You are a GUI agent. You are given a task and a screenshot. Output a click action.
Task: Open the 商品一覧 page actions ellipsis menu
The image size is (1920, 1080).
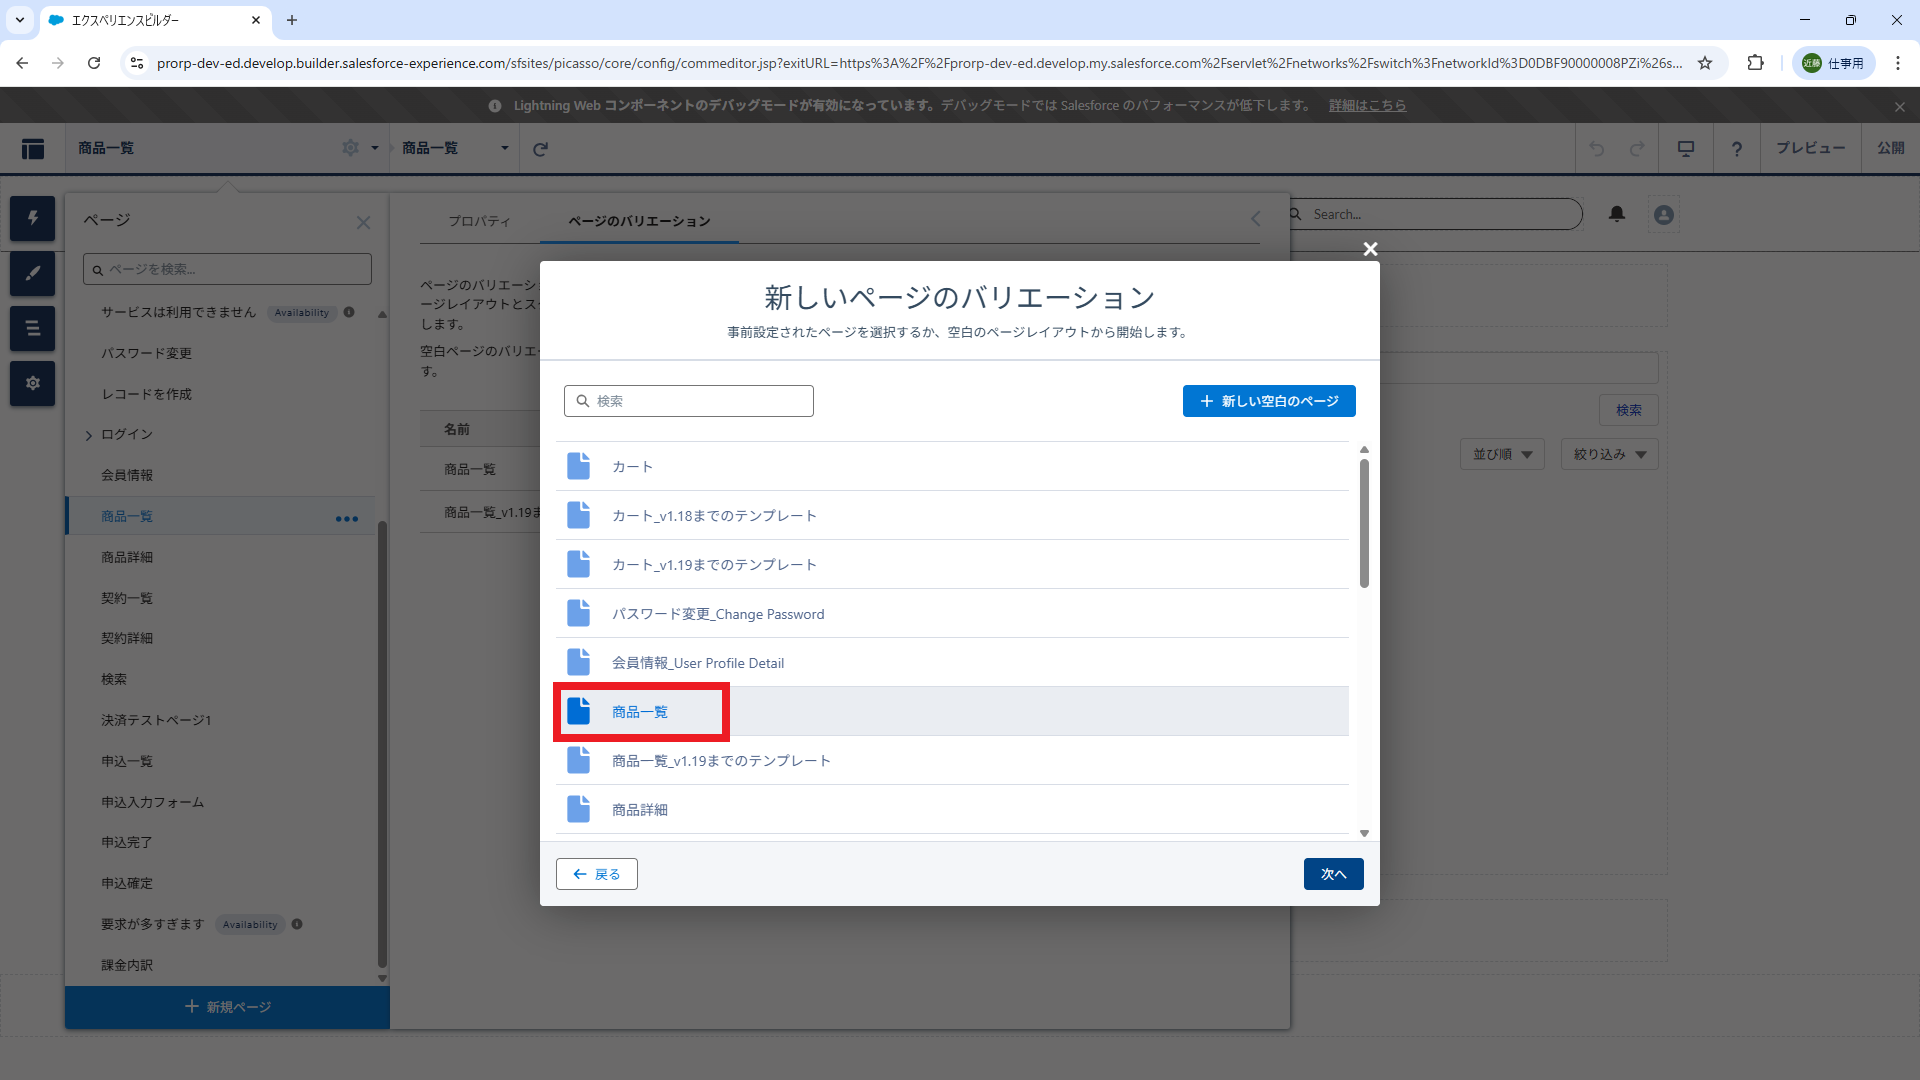[347, 518]
